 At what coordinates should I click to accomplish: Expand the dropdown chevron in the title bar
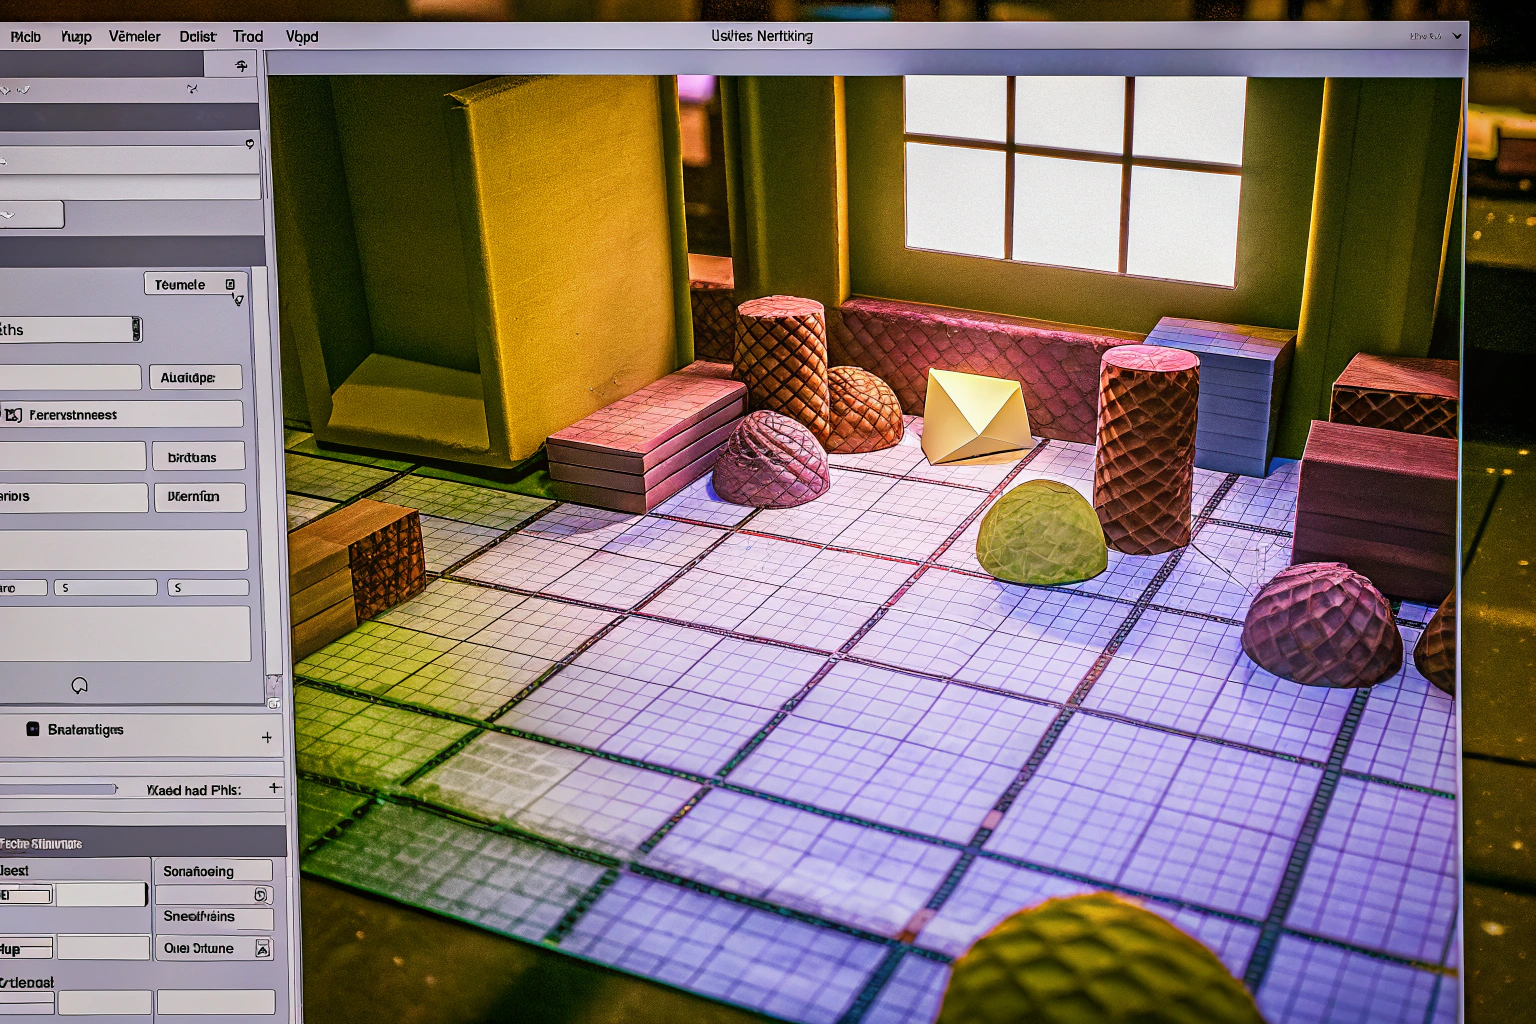(x=1457, y=36)
